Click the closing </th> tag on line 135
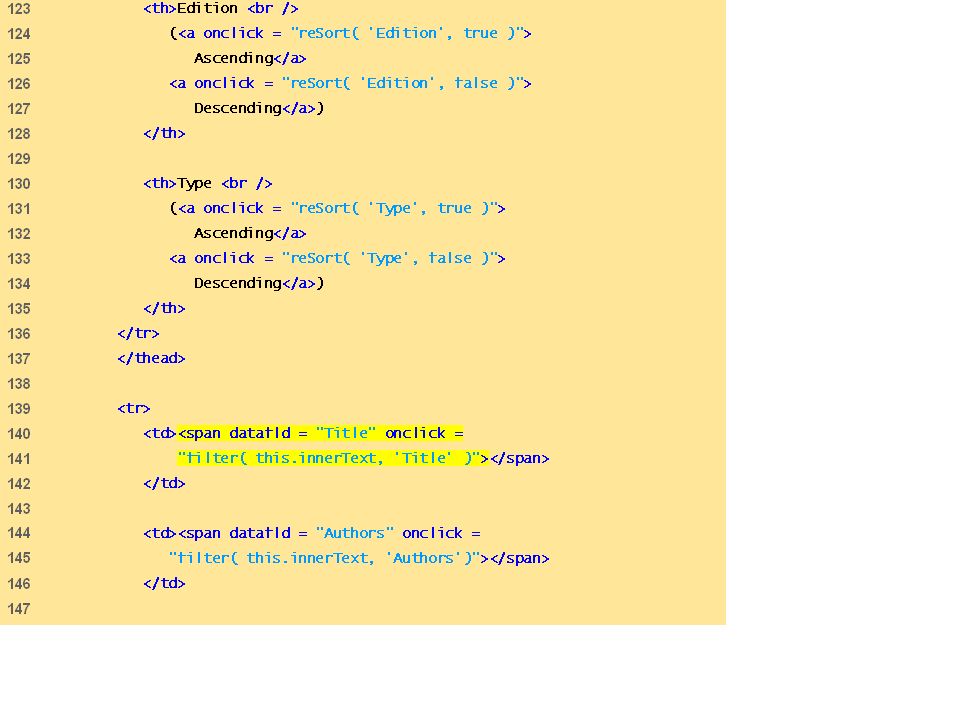 pos(164,309)
